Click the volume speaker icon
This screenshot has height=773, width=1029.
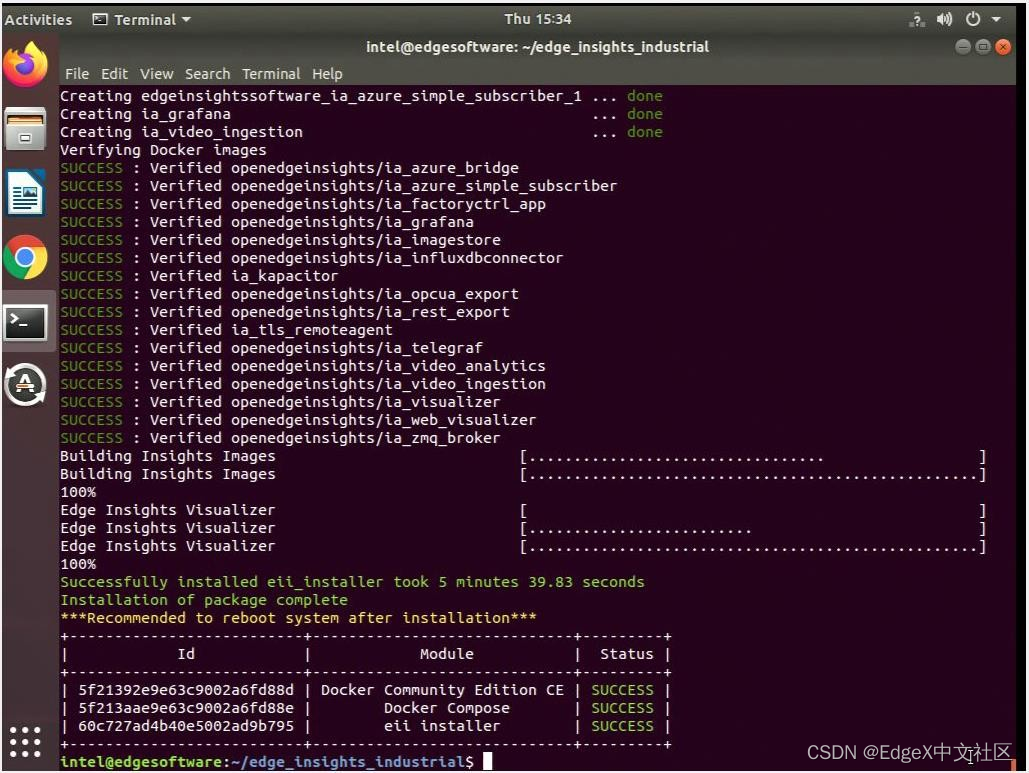pyautogui.click(x=944, y=20)
